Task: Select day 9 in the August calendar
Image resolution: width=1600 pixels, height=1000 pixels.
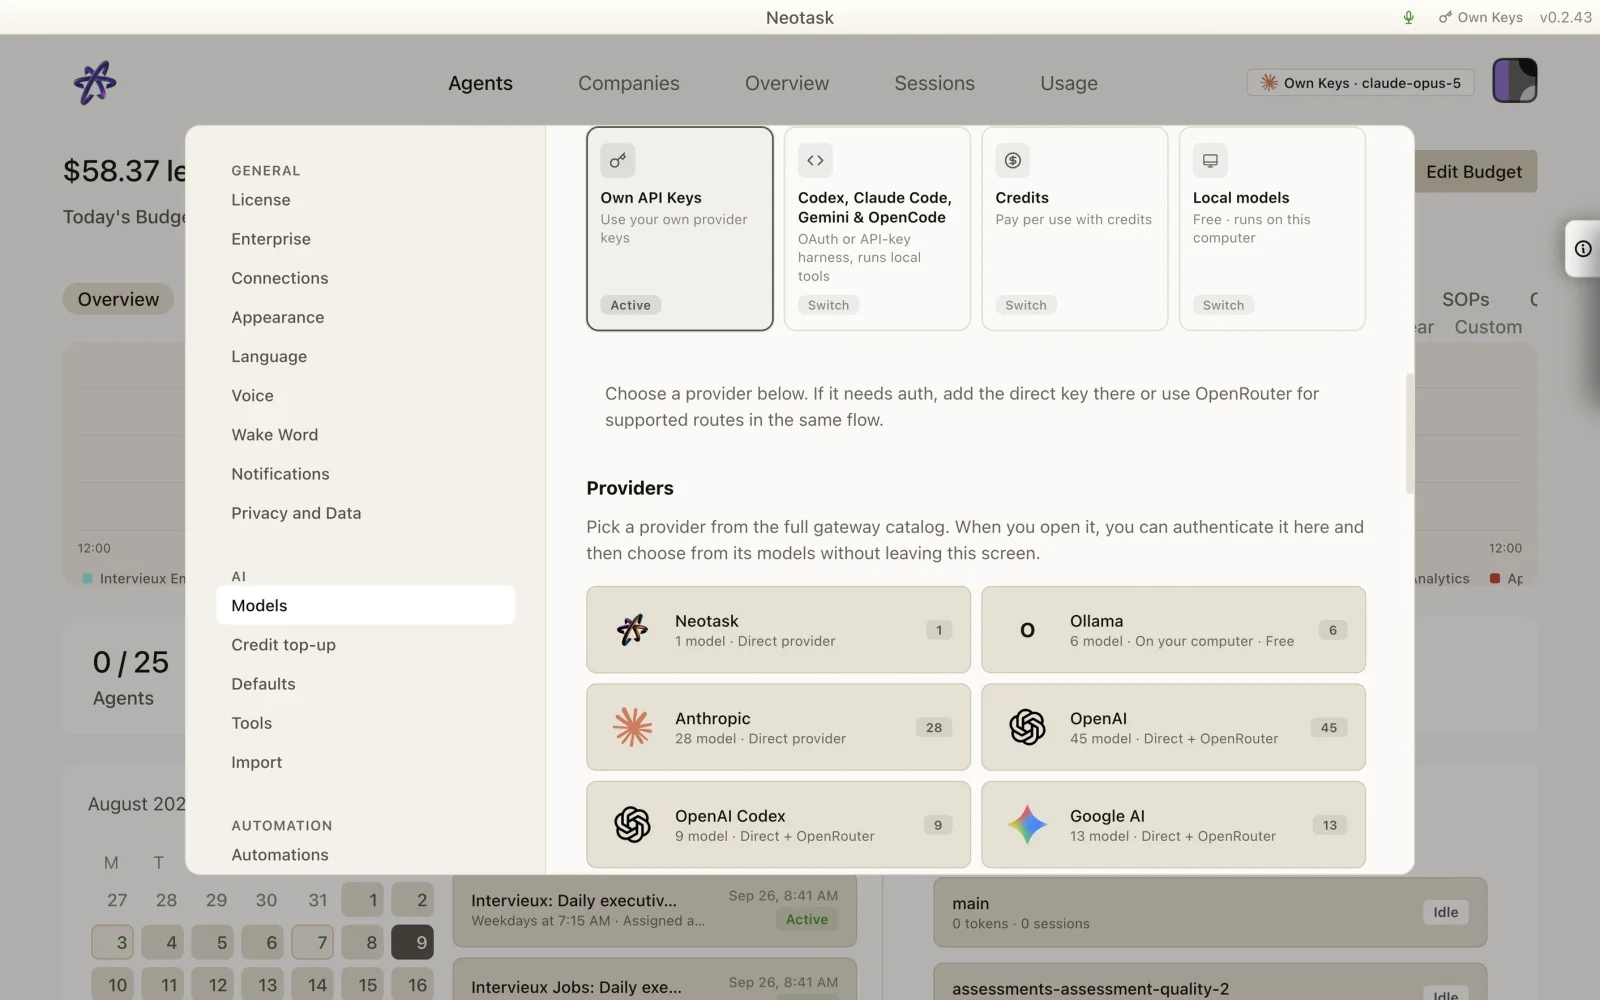Action: coord(412,942)
